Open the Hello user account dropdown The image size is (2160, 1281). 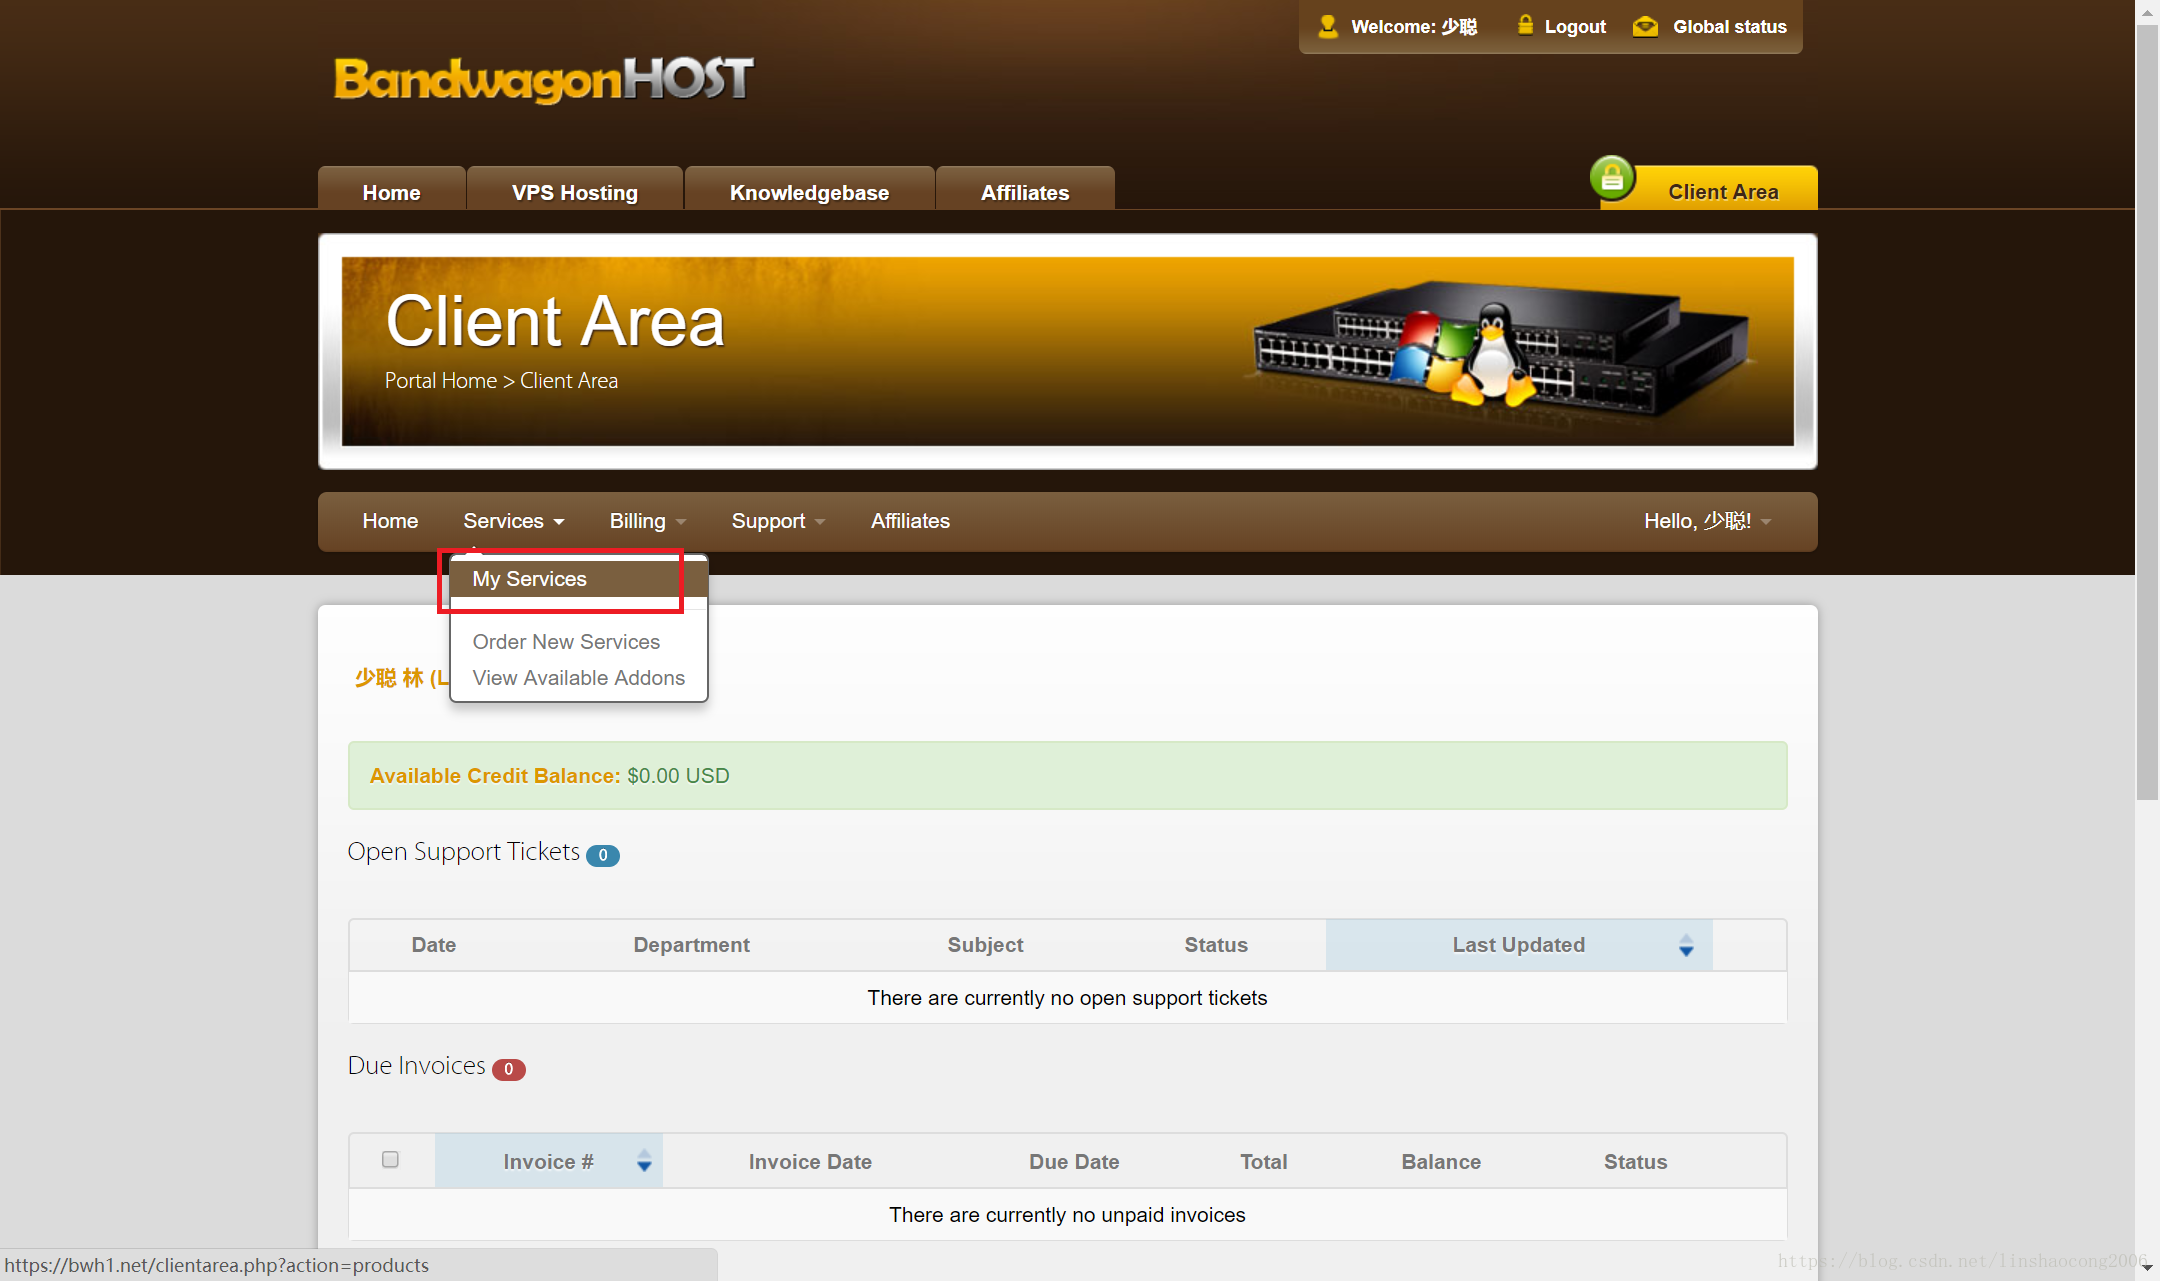click(x=1706, y=521)
